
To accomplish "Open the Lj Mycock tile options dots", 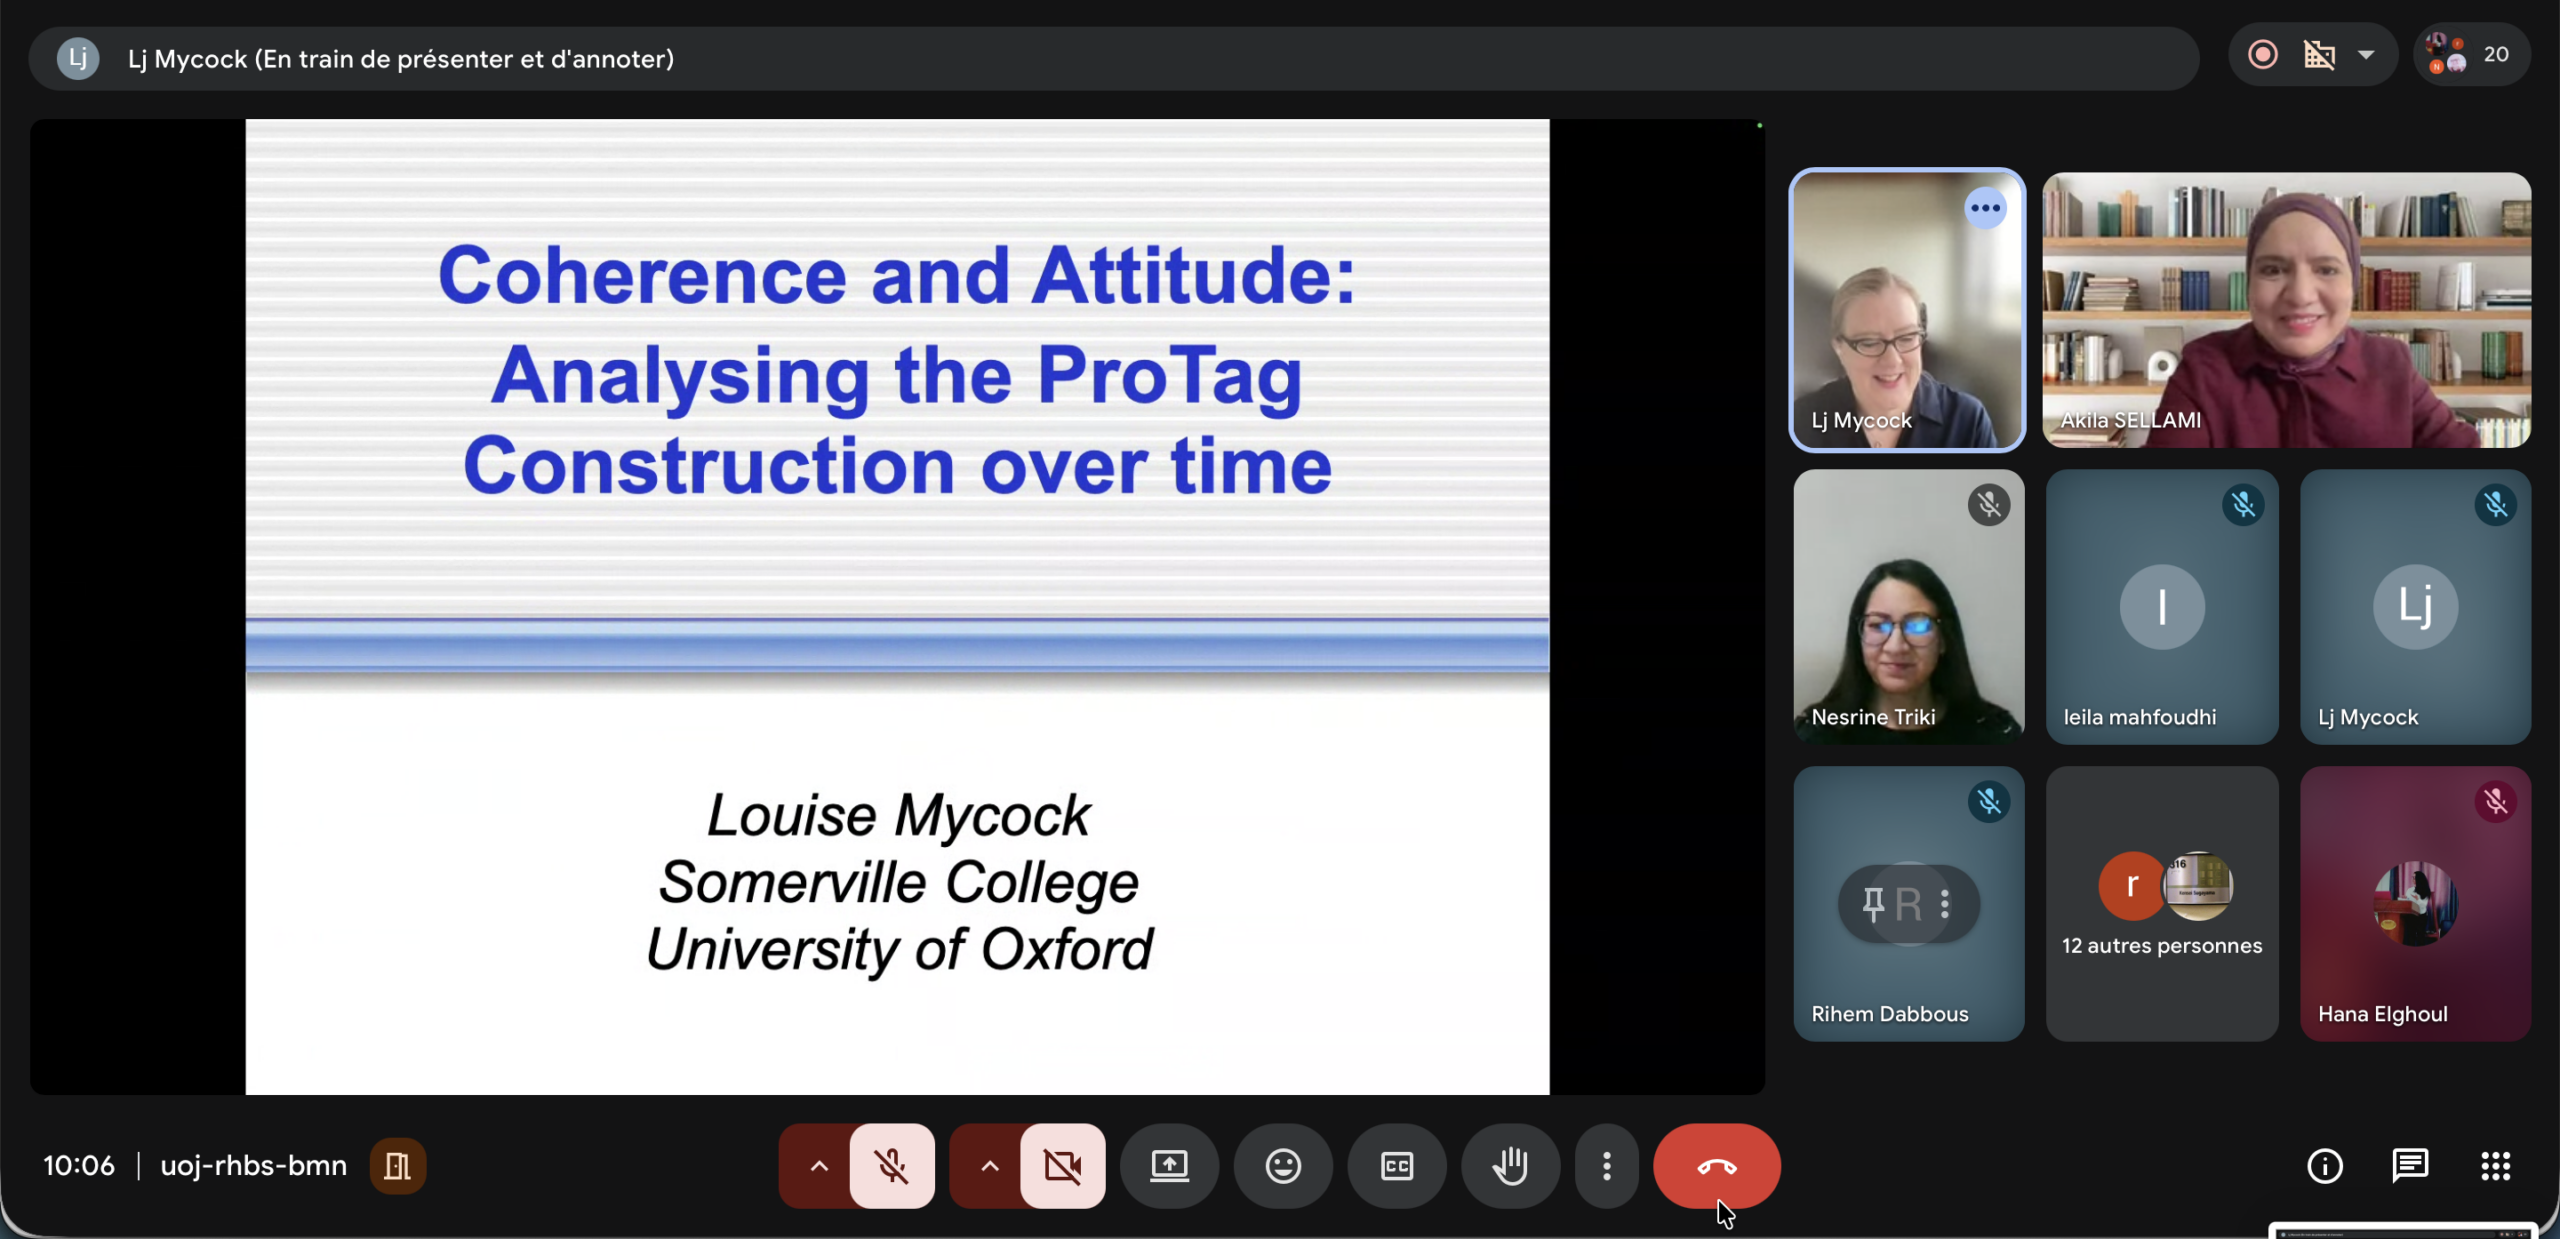I will 1985,208.
